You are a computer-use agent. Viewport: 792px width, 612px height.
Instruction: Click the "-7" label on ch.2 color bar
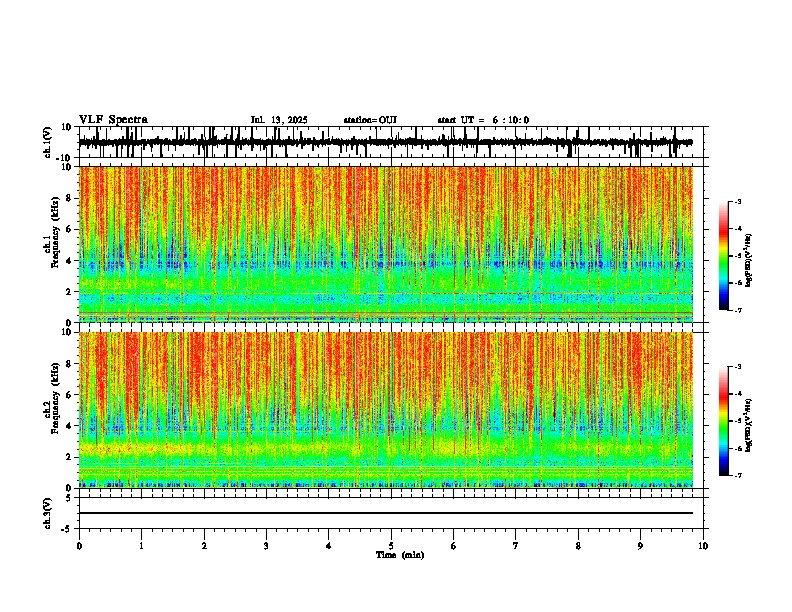click(737, 475)
